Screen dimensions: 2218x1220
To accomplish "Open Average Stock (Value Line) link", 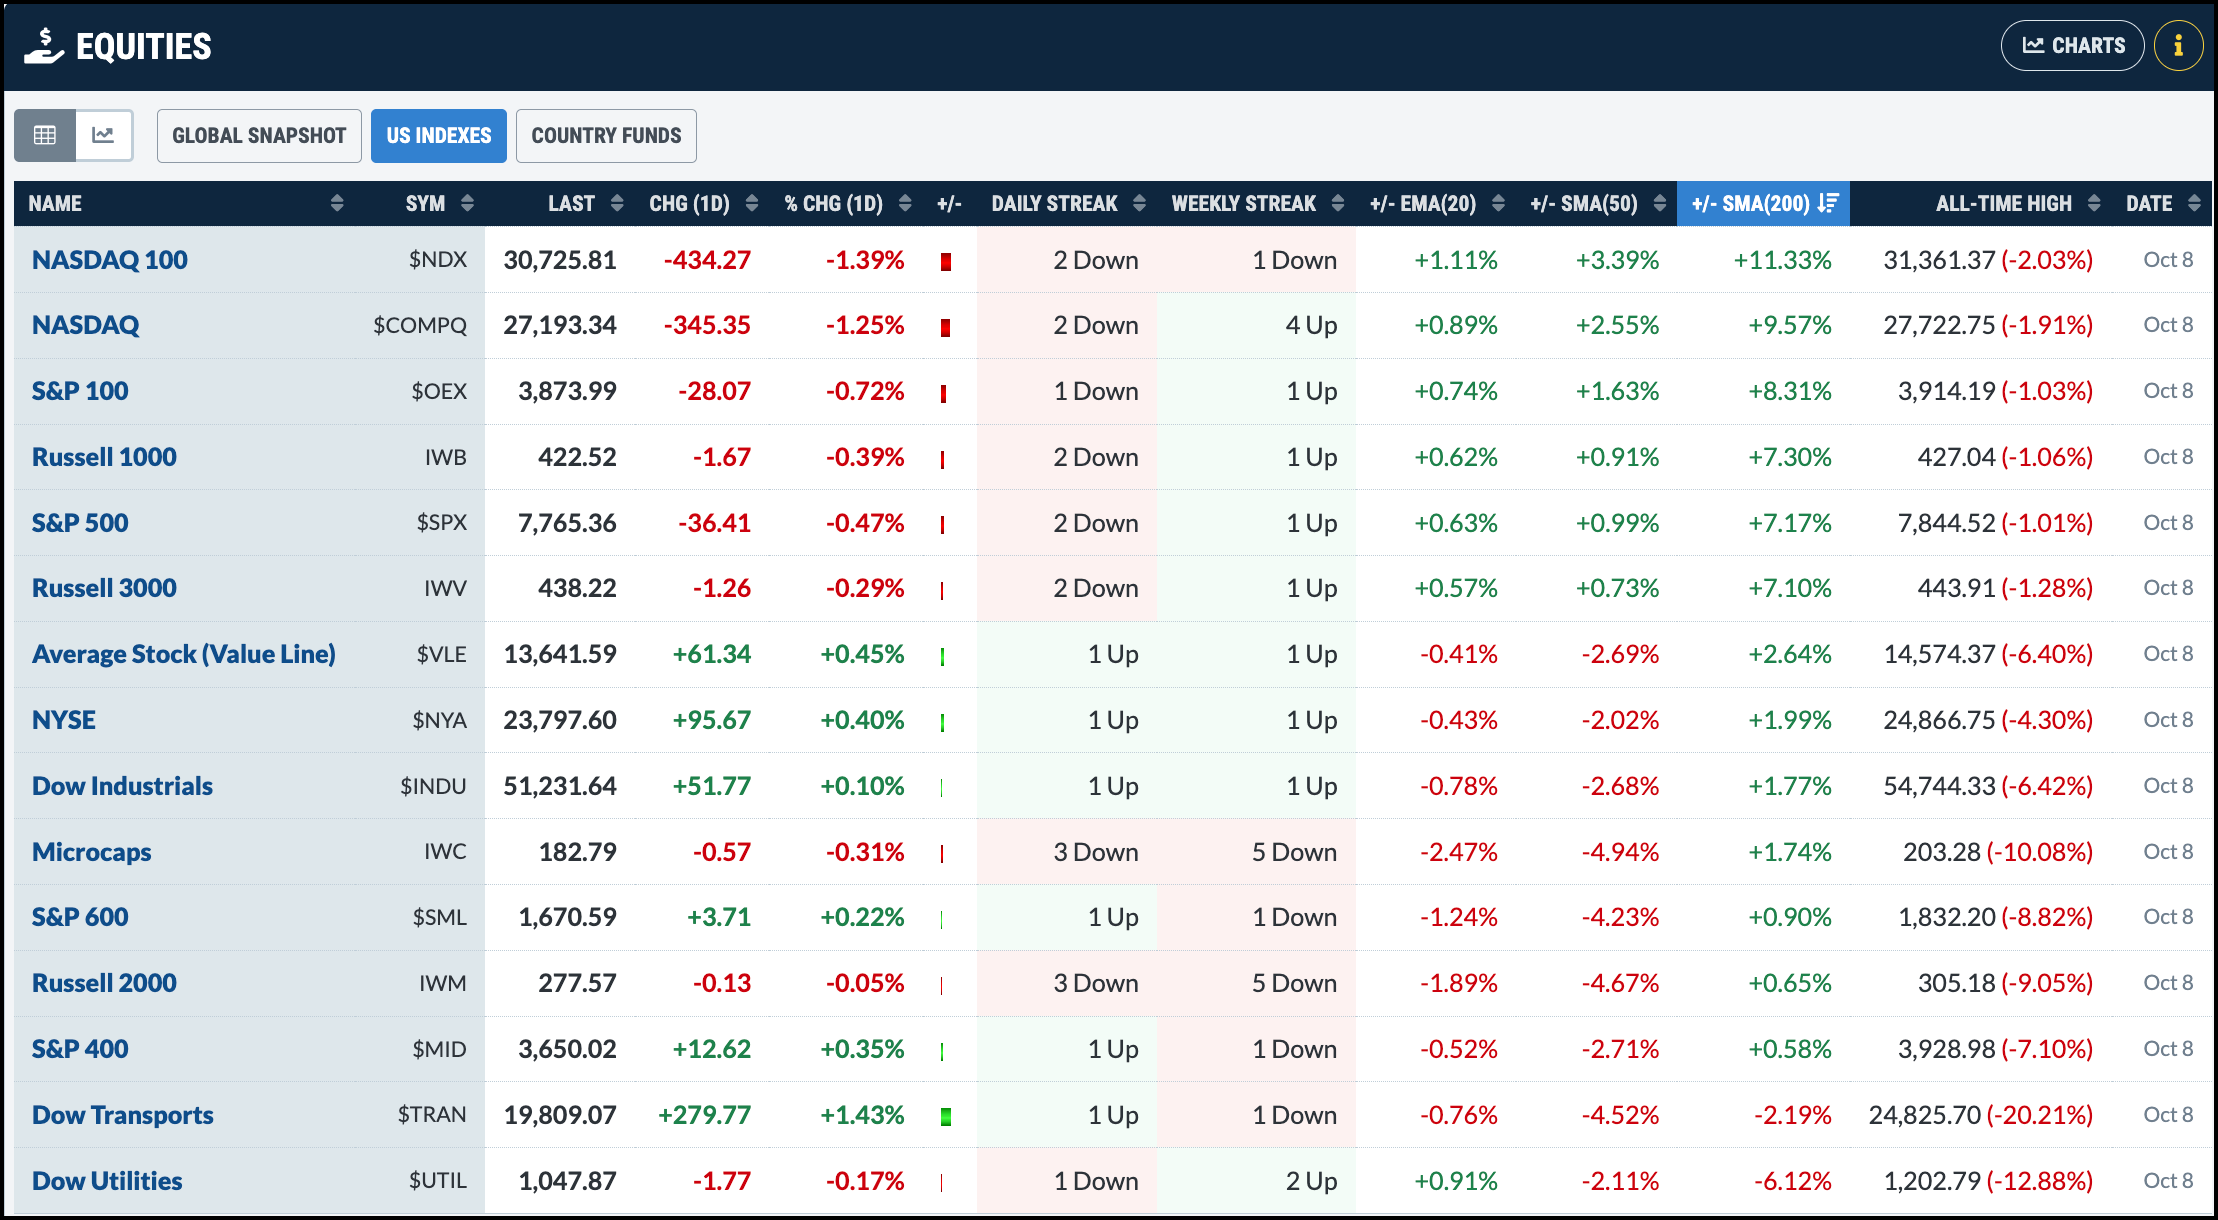I will [x=184, y=654].
